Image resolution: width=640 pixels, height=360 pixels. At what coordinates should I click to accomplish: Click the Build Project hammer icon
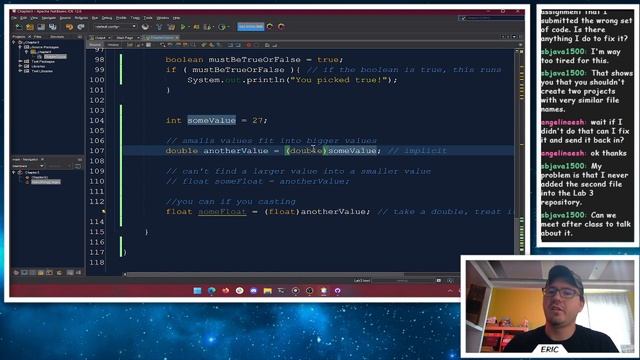[159, 27]
